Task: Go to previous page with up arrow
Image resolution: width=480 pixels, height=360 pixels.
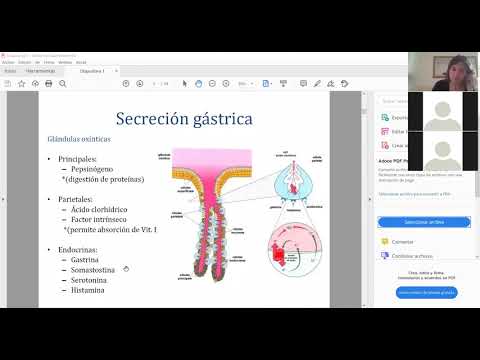Action: (126, 84)
